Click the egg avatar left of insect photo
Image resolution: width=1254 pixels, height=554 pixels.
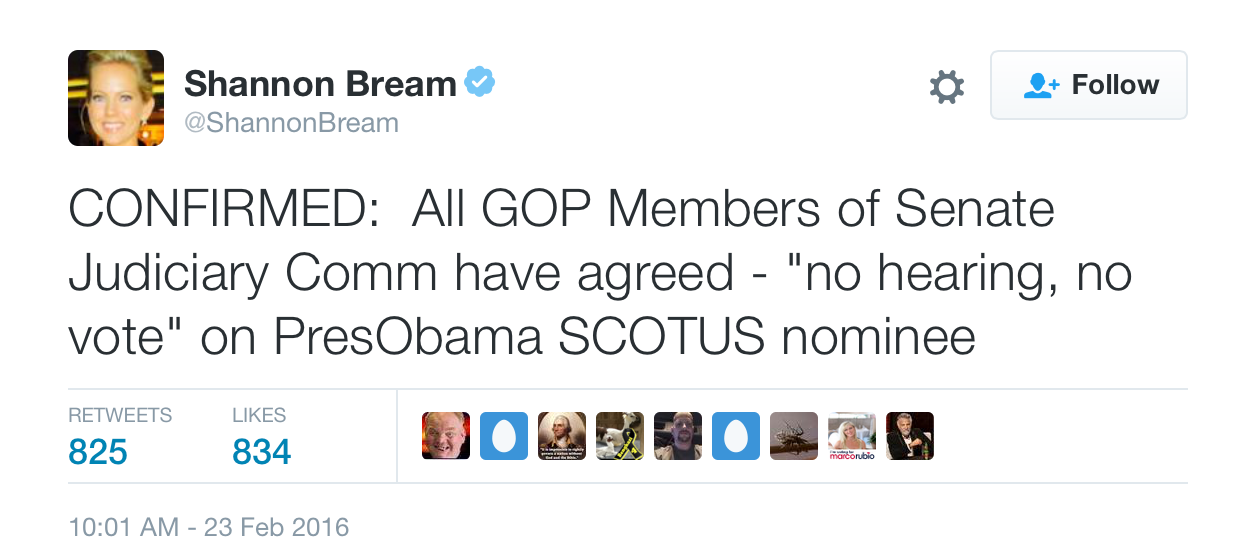tap(736, 436)
